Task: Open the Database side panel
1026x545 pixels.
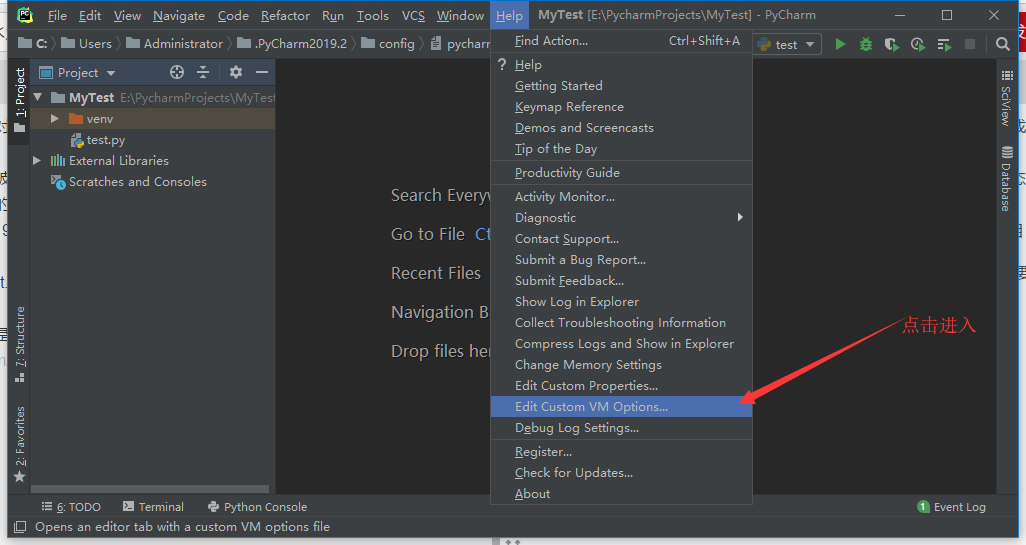Action: [x=1006, y=178]
